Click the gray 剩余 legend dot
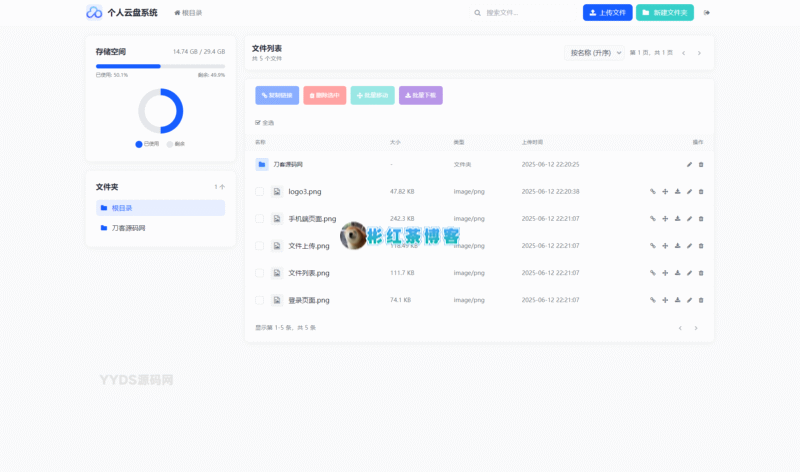 [x=170, y=144]
